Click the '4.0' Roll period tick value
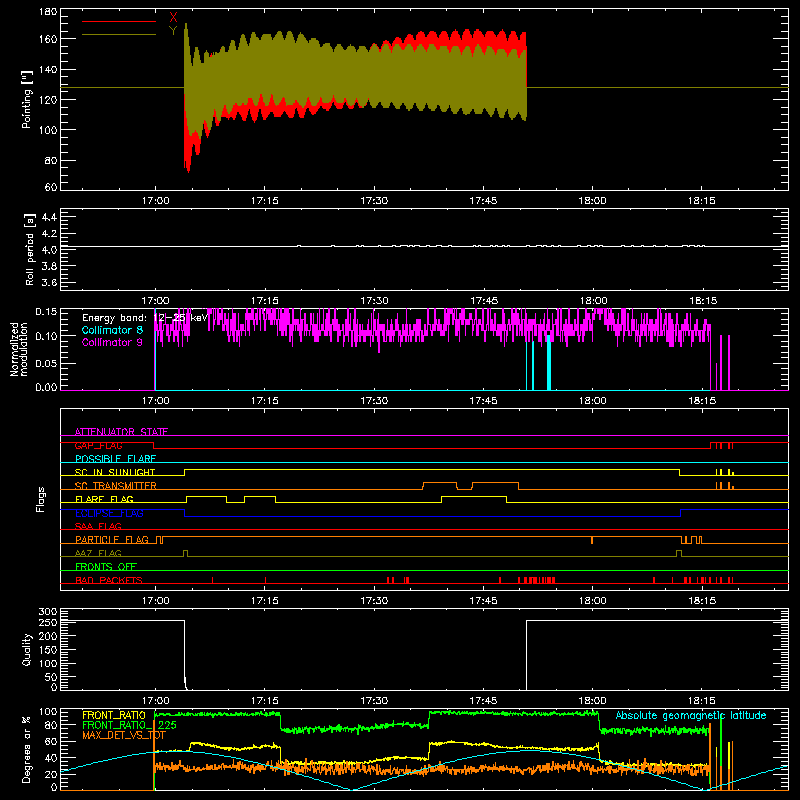The height and width of the screenshot is (800, 800). (49, 250)
